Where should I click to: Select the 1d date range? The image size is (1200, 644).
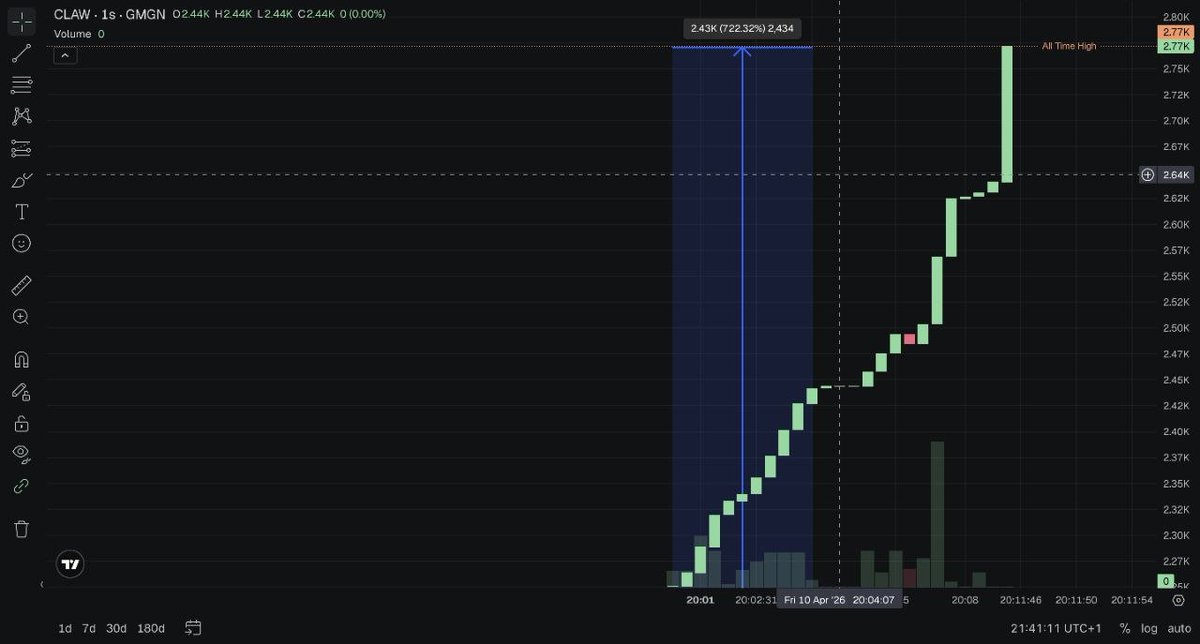pos(65,628)
